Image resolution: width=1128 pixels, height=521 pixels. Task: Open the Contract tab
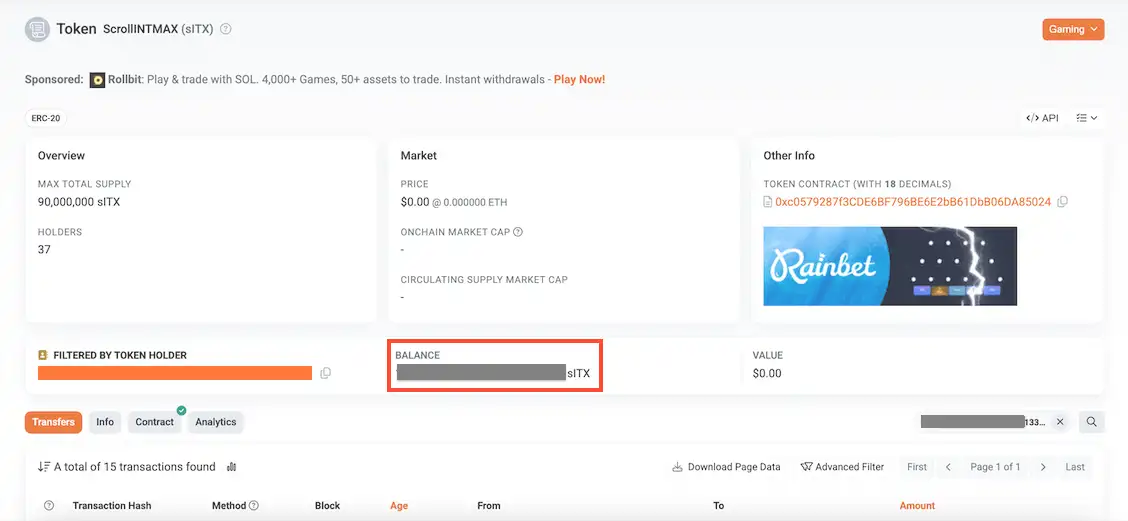coord(155,422)
